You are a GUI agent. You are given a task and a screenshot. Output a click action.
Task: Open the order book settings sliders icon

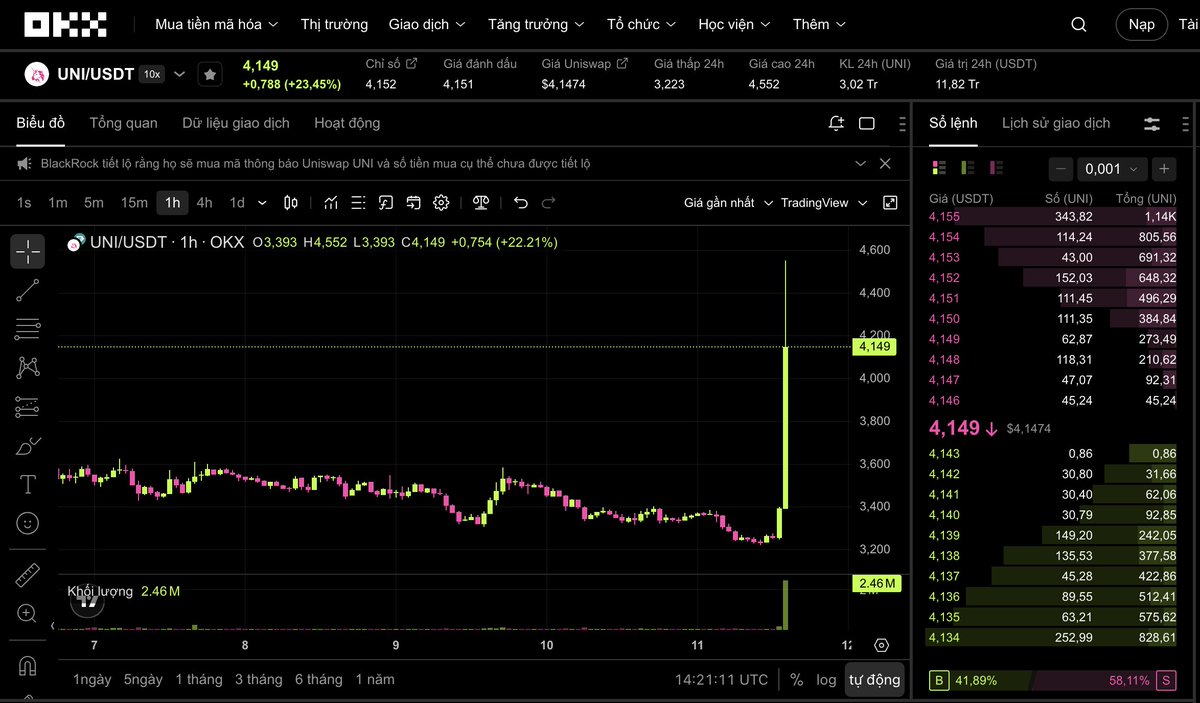[1152, 123]
